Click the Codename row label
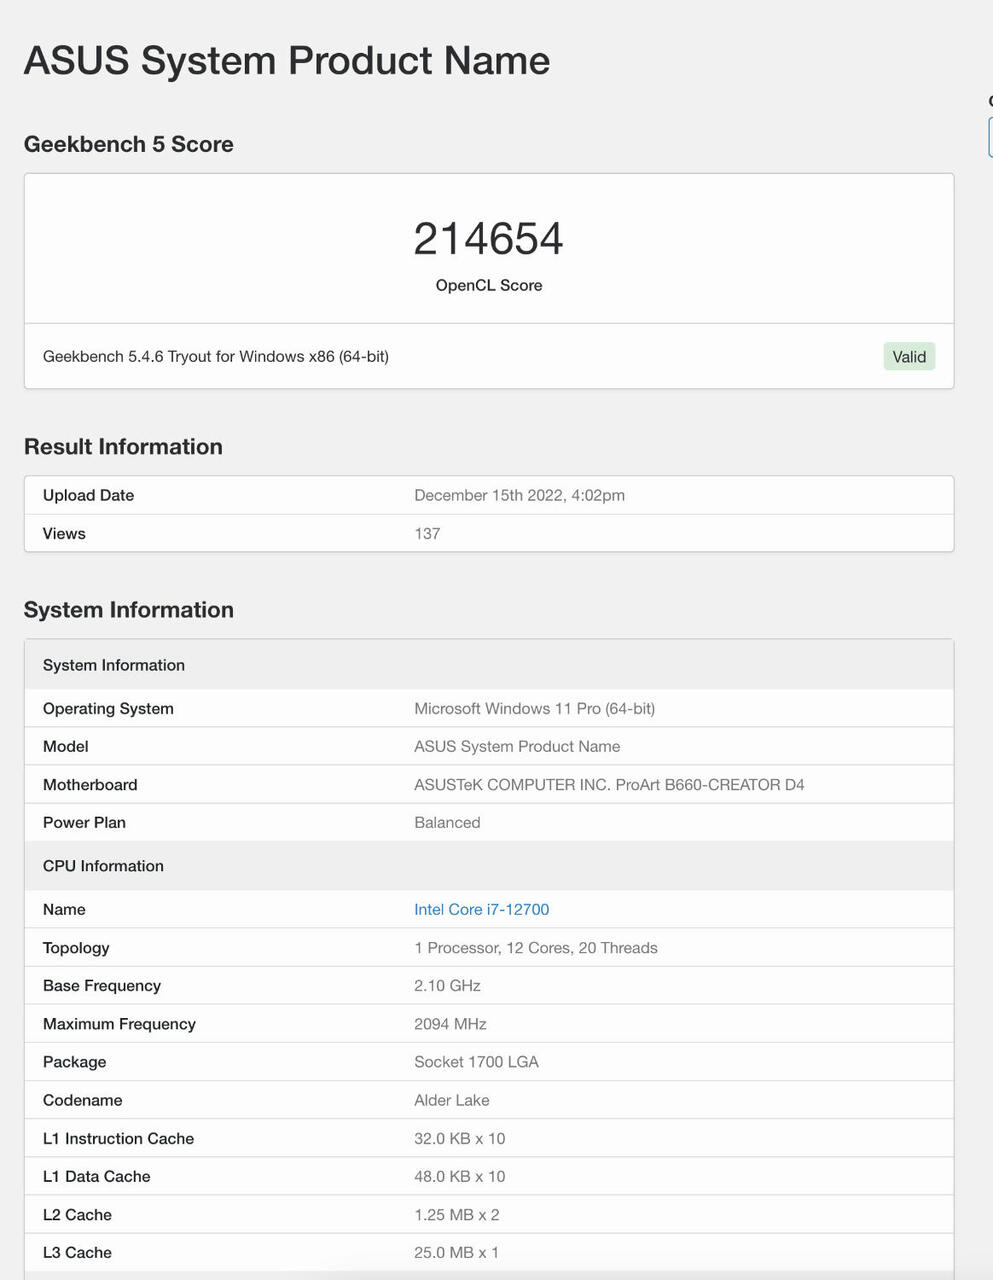This screenshot has width=993, height=1280. coord(82,1100)
